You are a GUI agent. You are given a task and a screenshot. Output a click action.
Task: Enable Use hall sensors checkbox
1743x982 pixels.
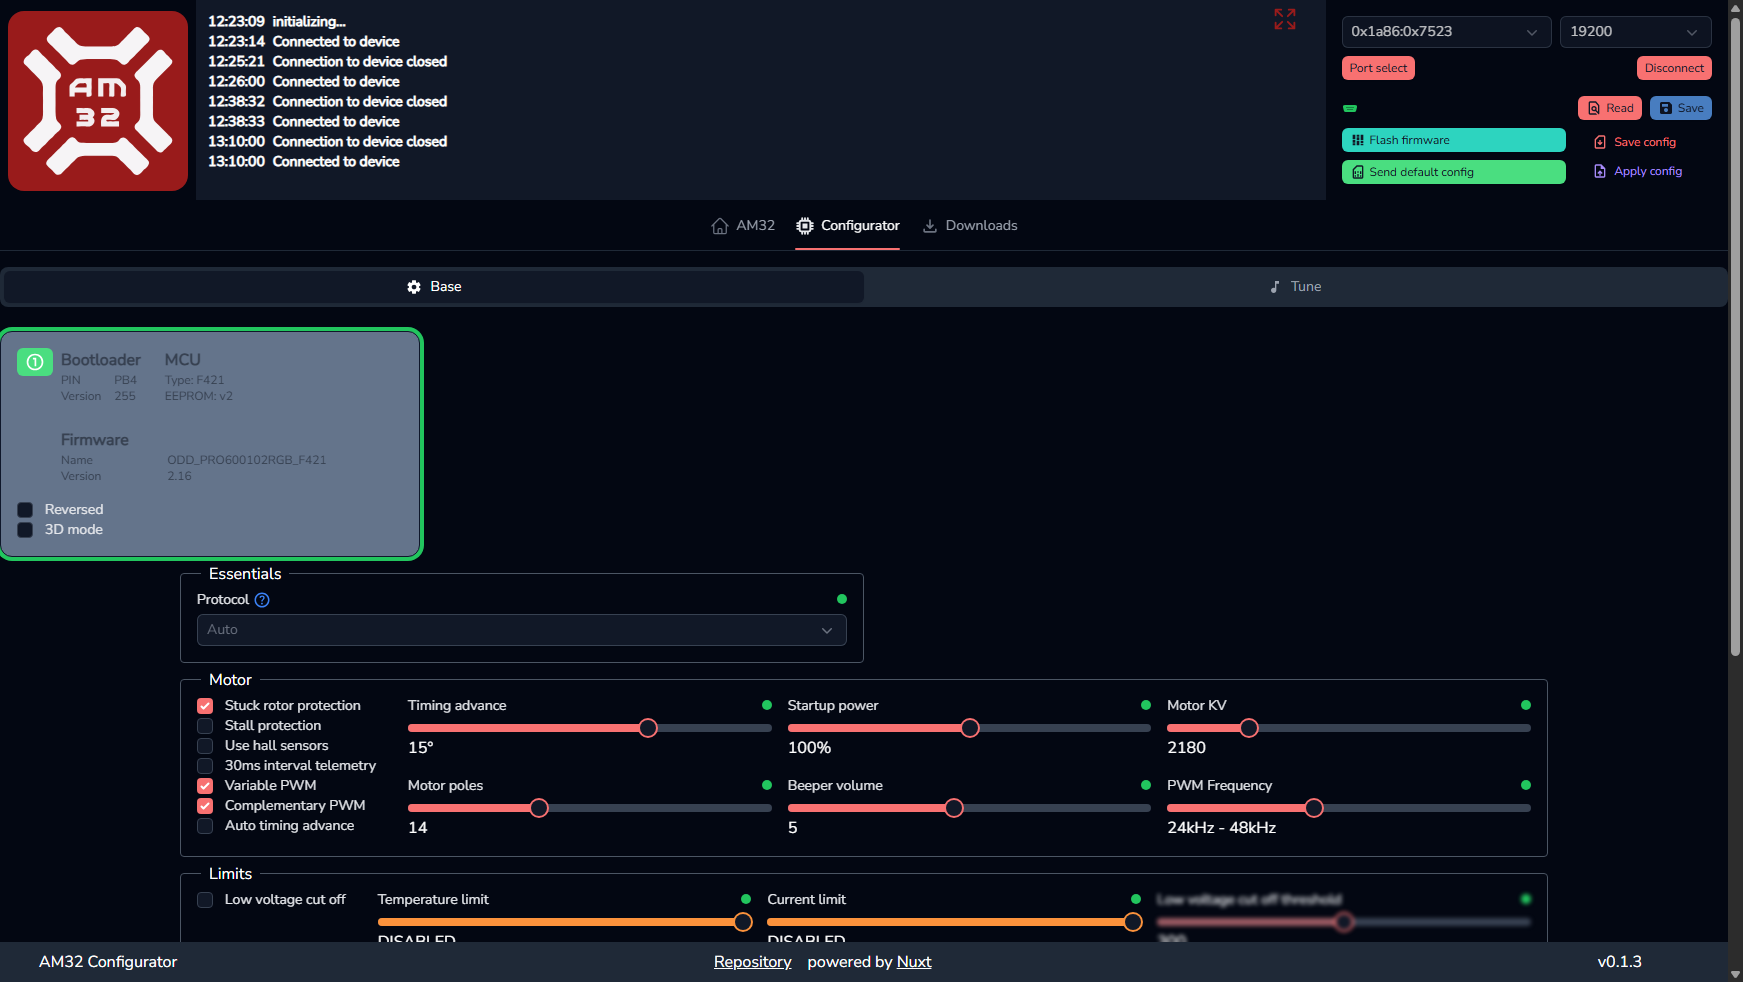[x=205, y=746]
